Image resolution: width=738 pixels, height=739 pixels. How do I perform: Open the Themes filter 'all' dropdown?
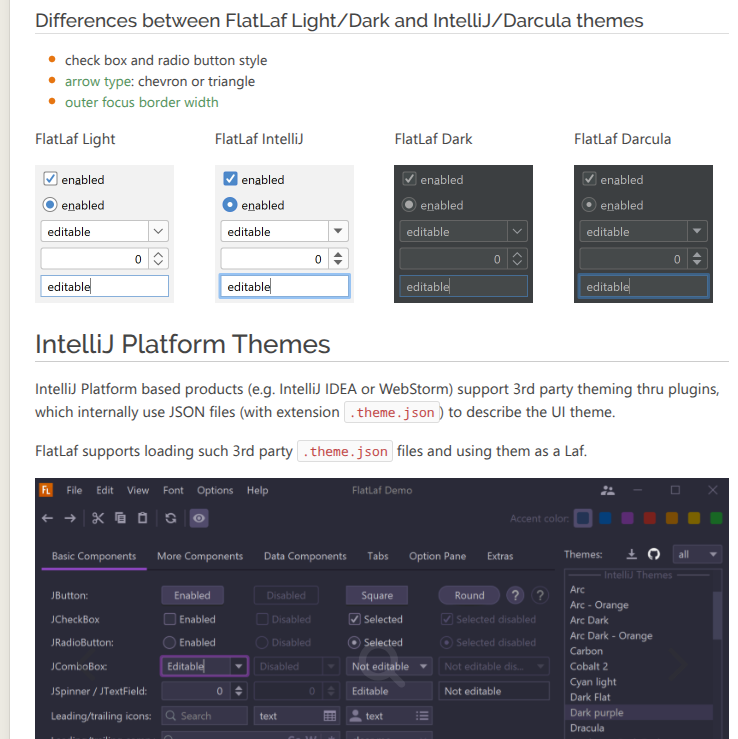[697, 555]
